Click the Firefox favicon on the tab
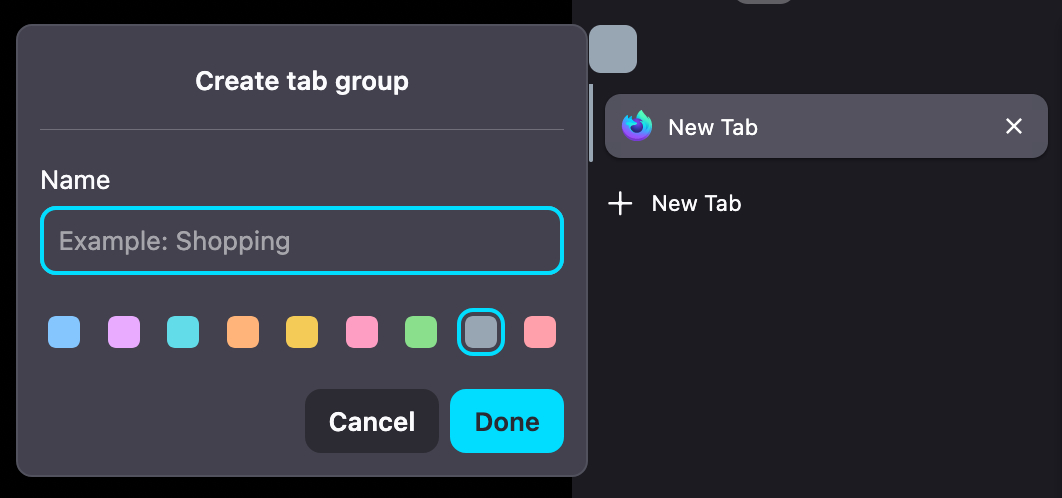The width and height of the screenshot is (1062, 498). [x=637, y=127]
